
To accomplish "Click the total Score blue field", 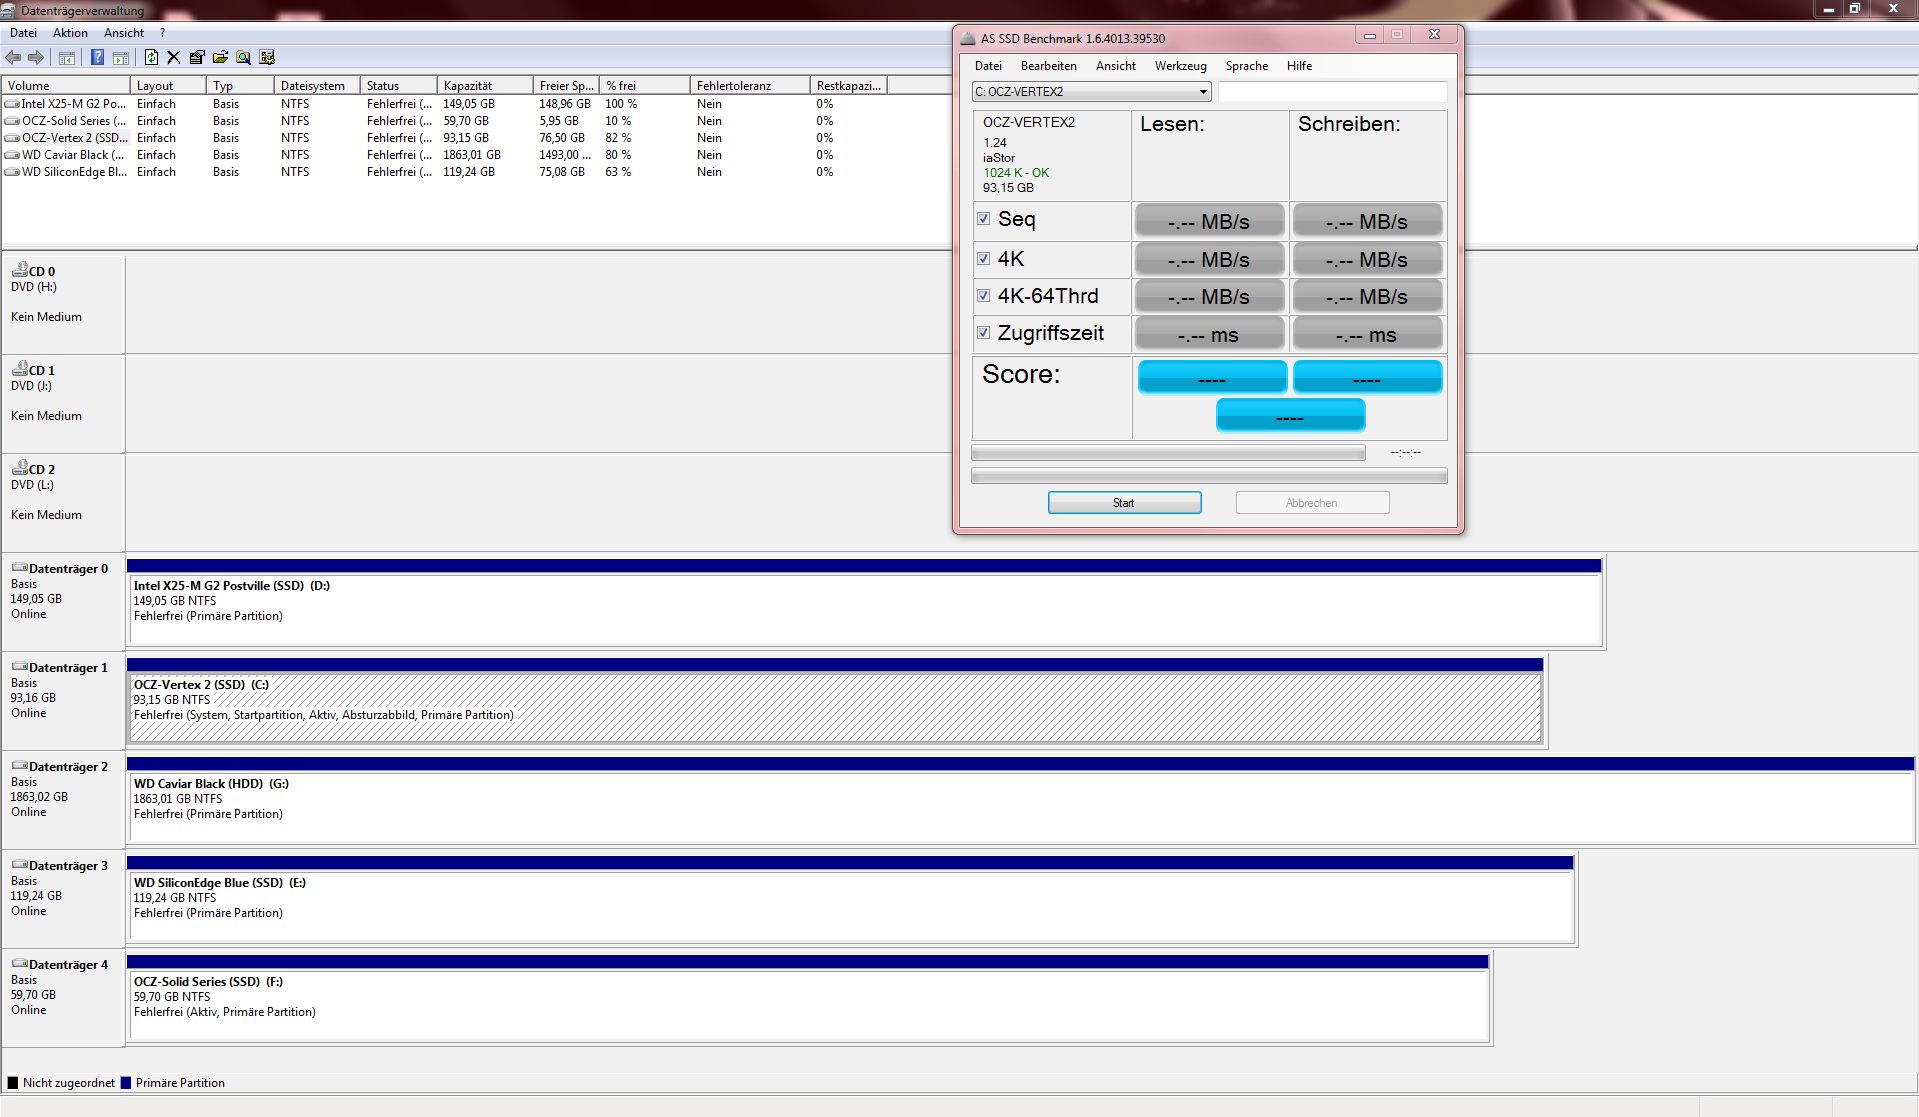I will 1290,415.
